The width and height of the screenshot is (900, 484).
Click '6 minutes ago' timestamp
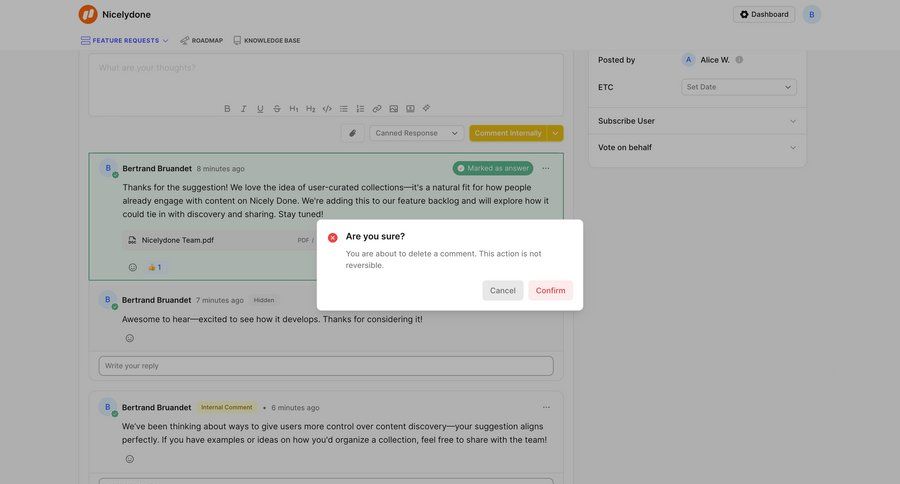coord(295,408)
